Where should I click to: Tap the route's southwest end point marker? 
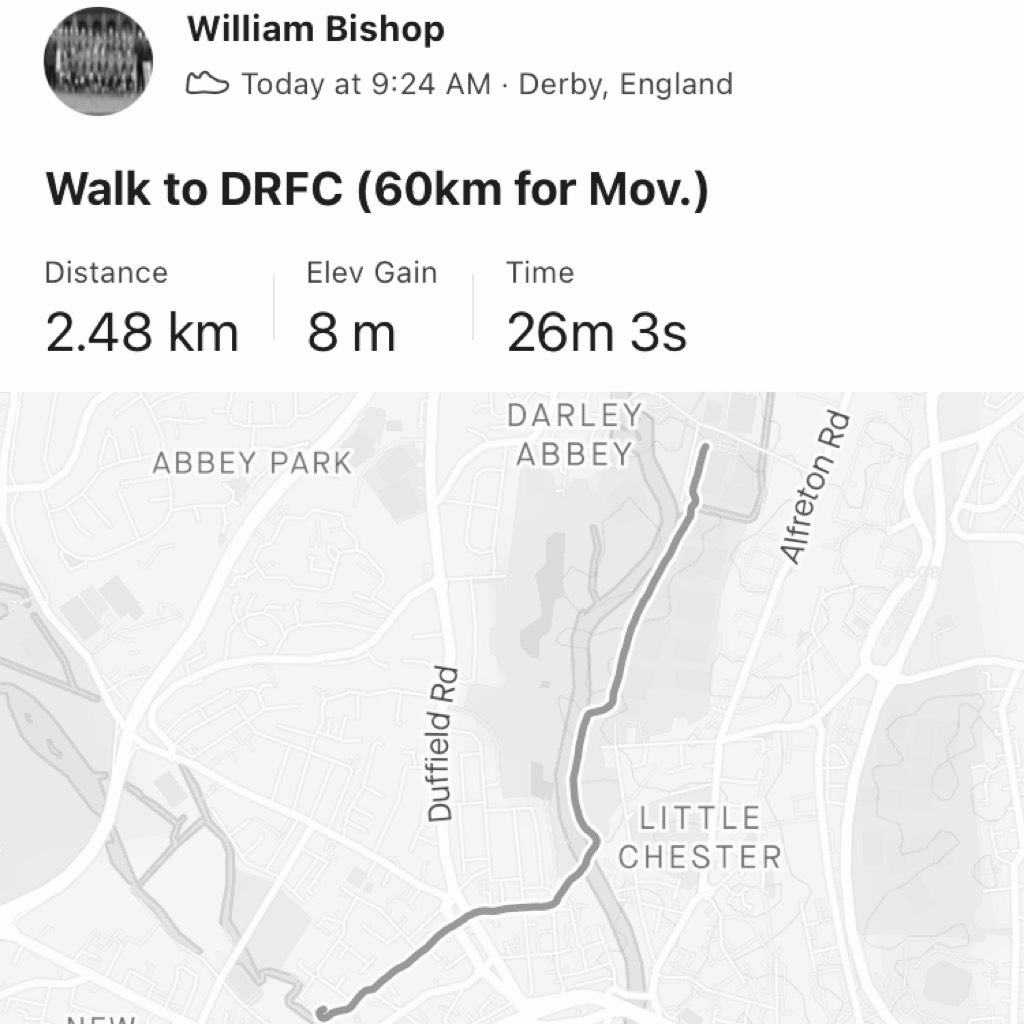click(322, 1014)
